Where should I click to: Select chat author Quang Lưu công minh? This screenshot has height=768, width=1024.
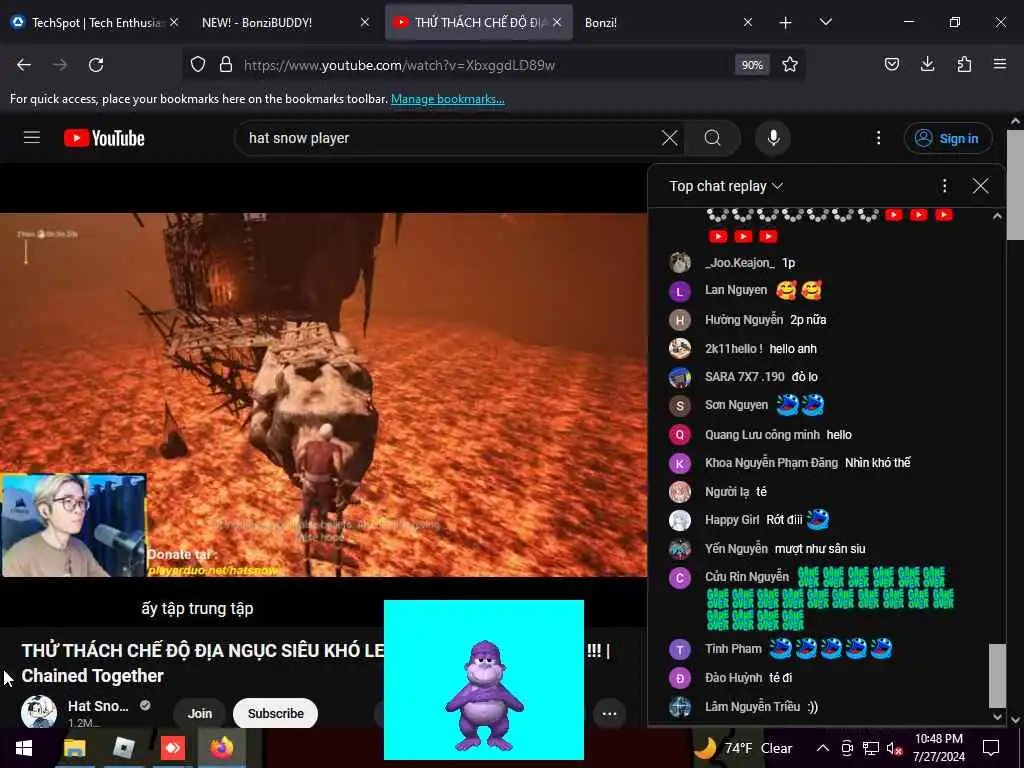click(762, 435)
